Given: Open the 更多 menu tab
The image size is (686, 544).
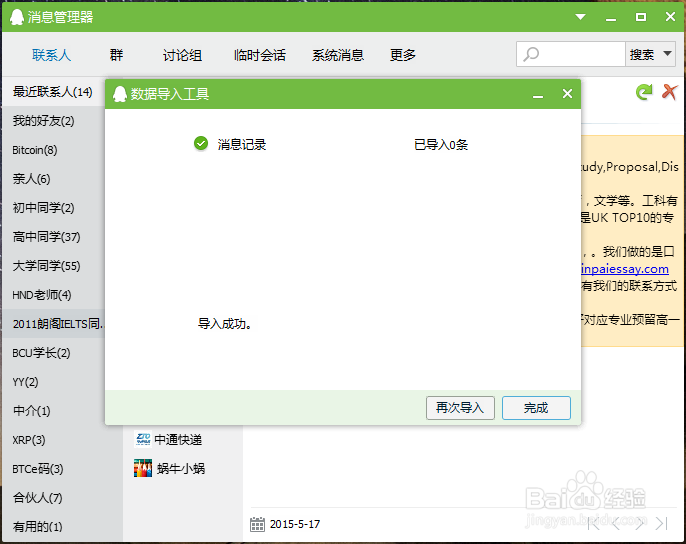Looking at the screenshot, I should click(402, 55).
